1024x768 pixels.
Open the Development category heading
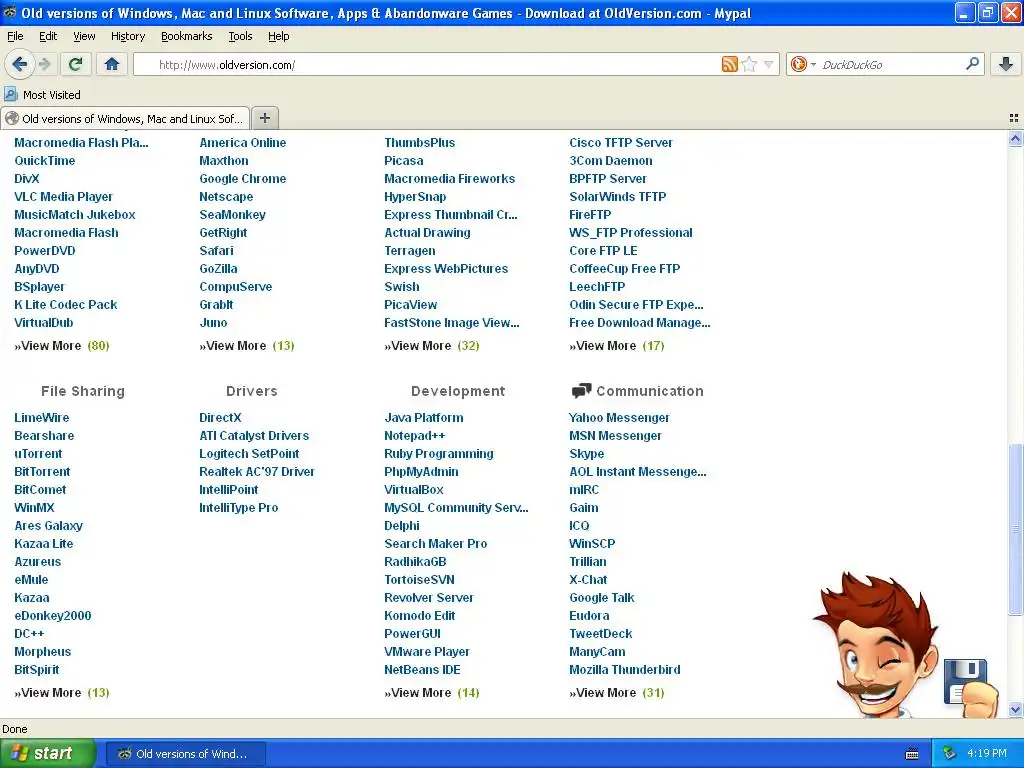(458, 391)
